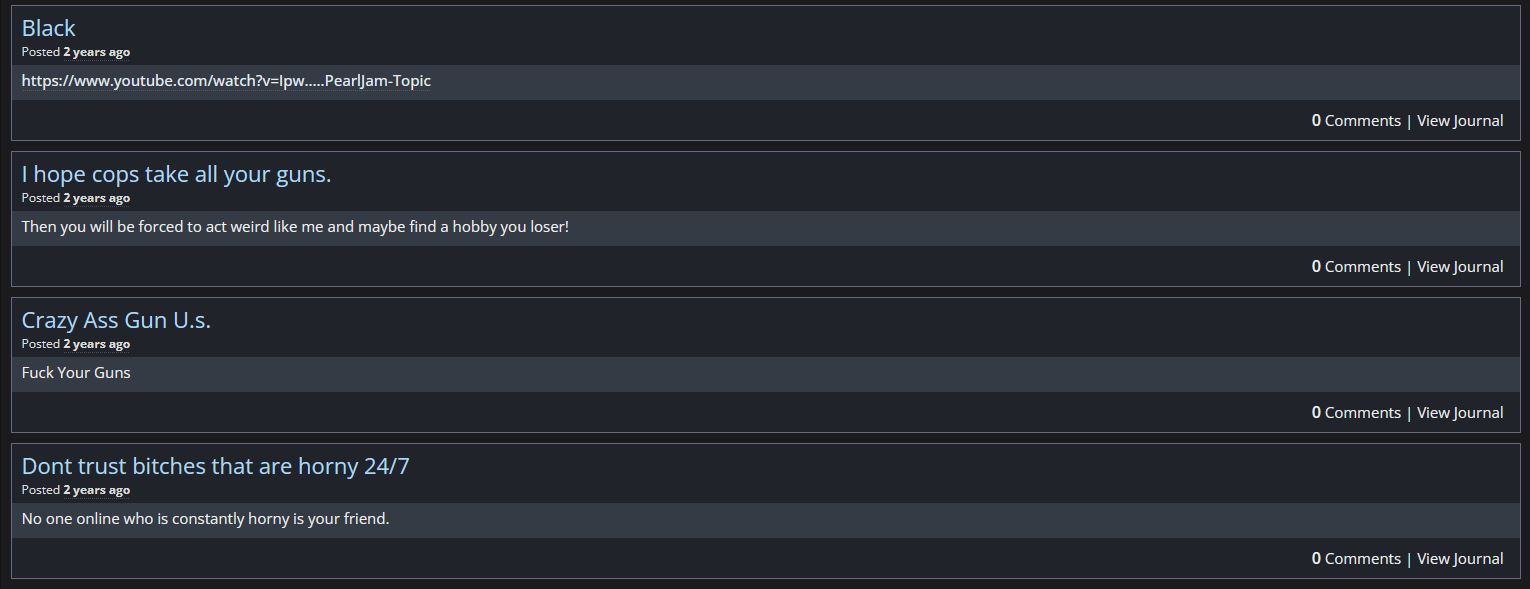
Task: Click "2 years ago" timestamp under "Black"
Action: click(97, 52)
